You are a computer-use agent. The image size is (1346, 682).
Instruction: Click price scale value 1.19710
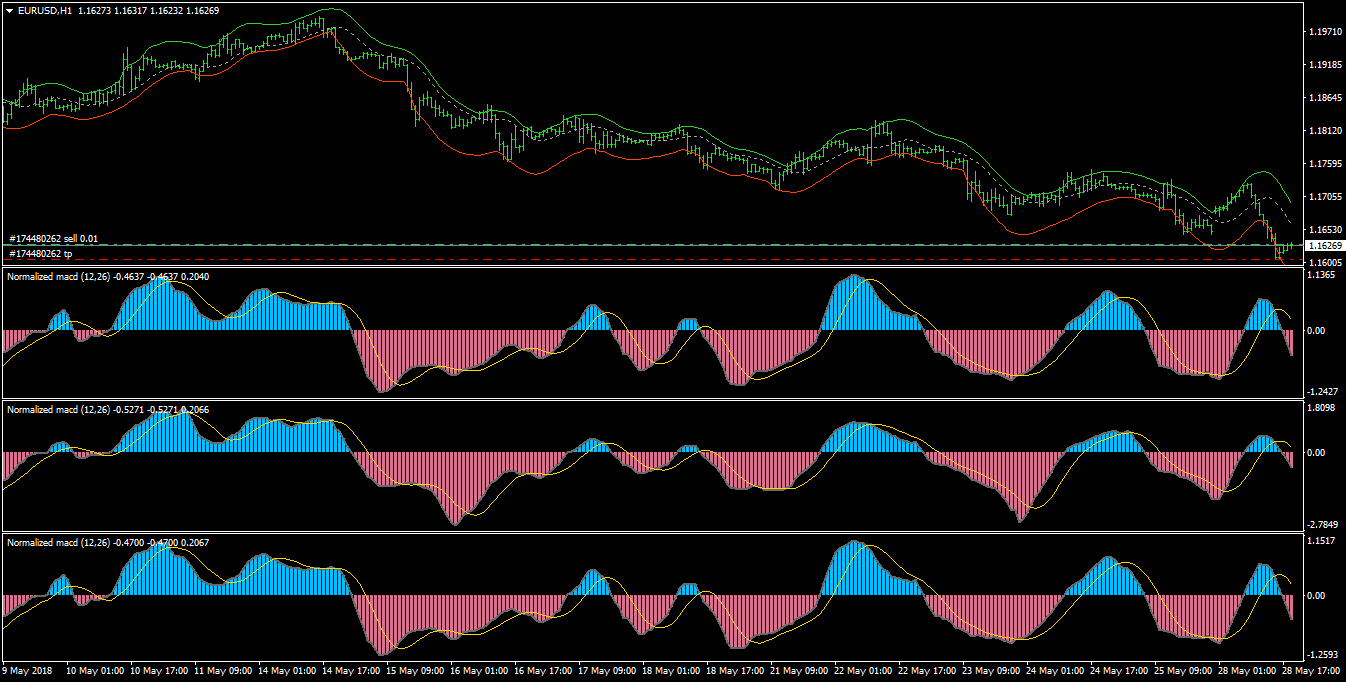coord(1323,32)
